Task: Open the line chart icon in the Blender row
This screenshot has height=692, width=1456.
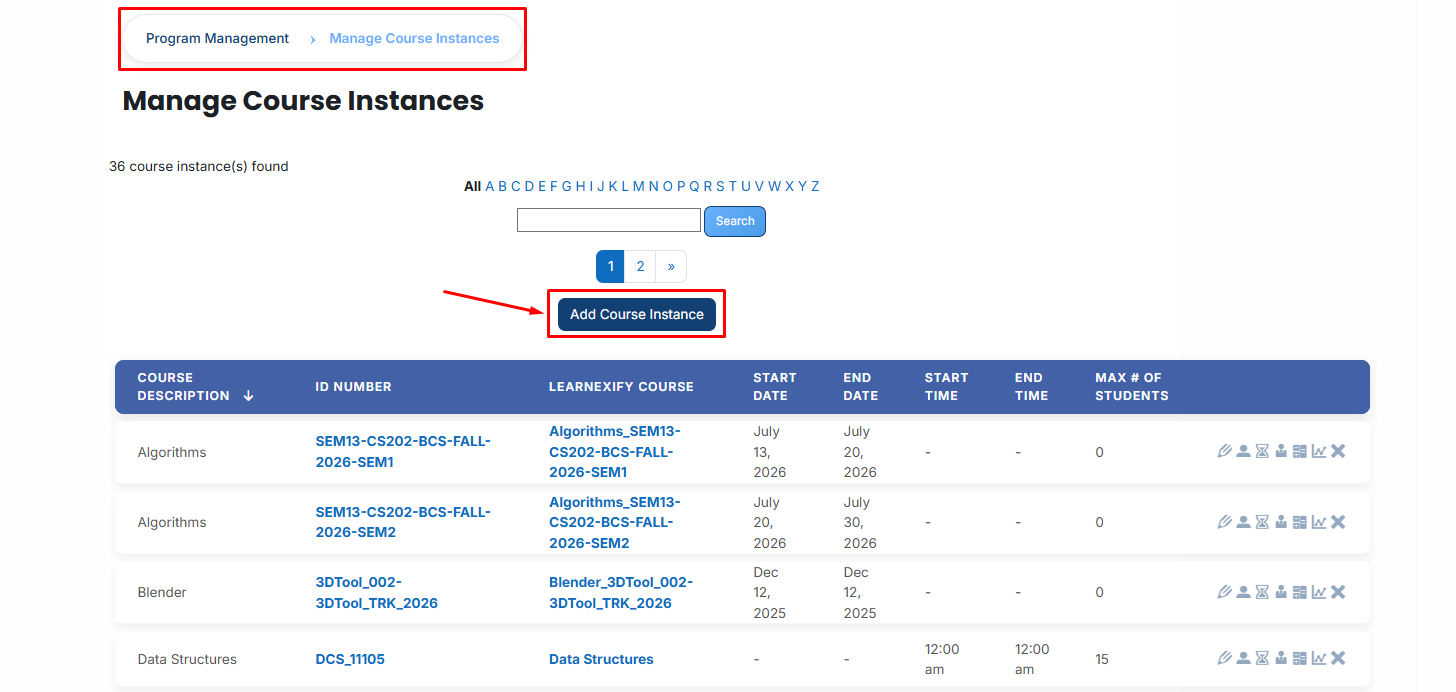Action: coord(1319,592)
